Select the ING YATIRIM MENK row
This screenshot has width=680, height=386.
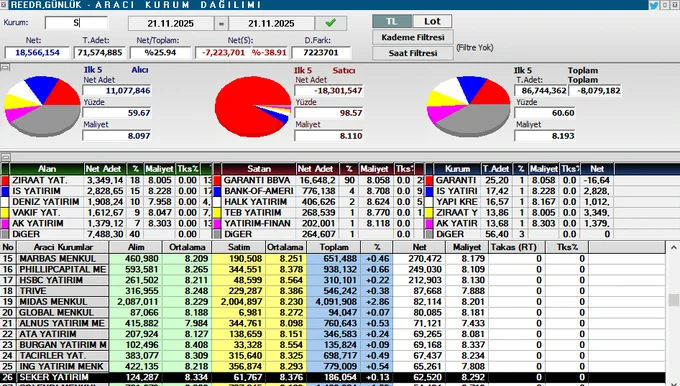tap(333, 366)
